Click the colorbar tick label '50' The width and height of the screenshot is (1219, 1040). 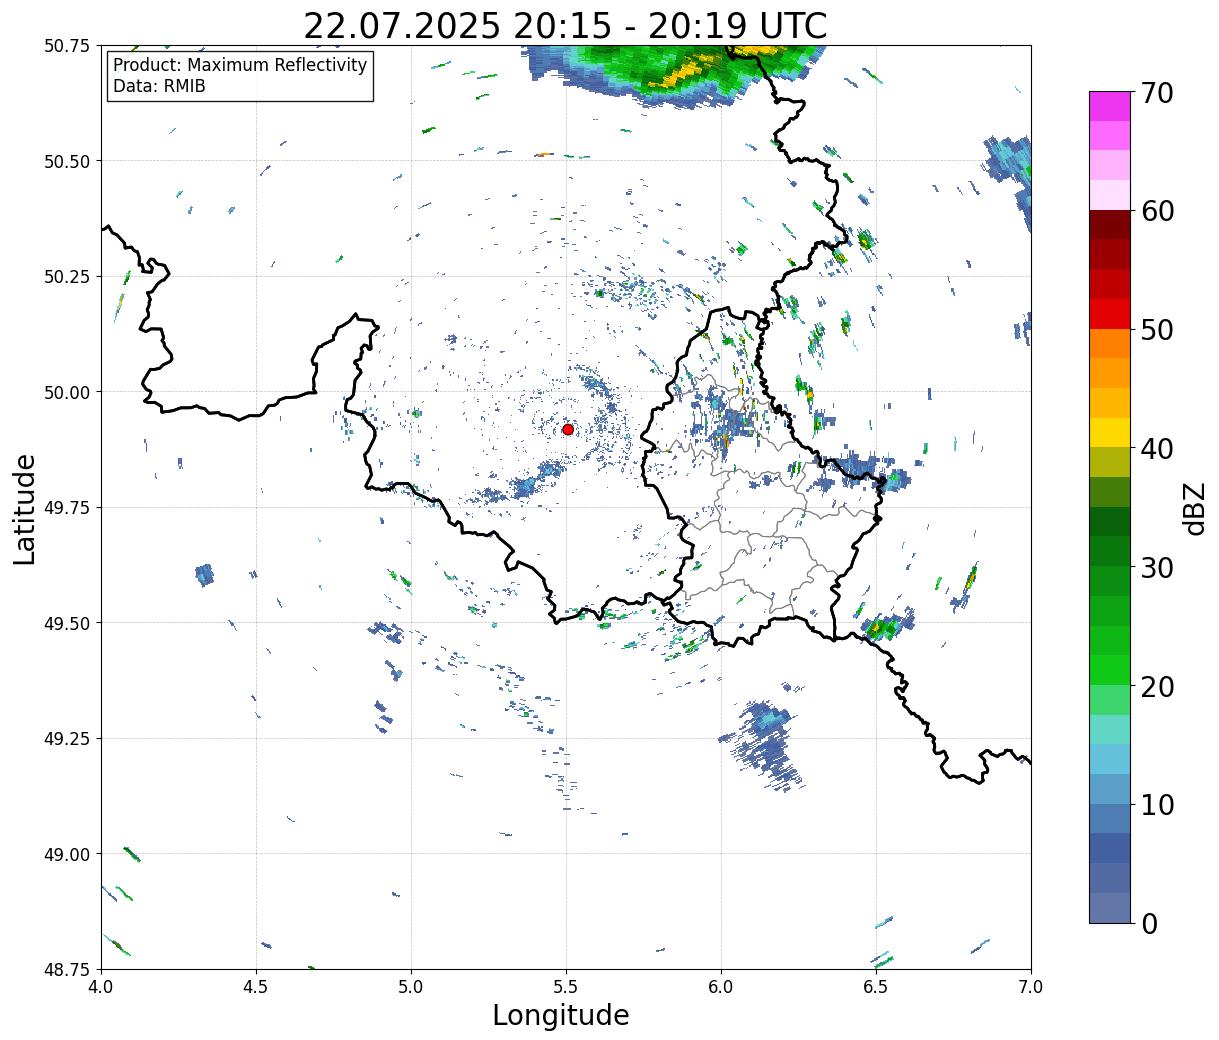(1156, 330)
